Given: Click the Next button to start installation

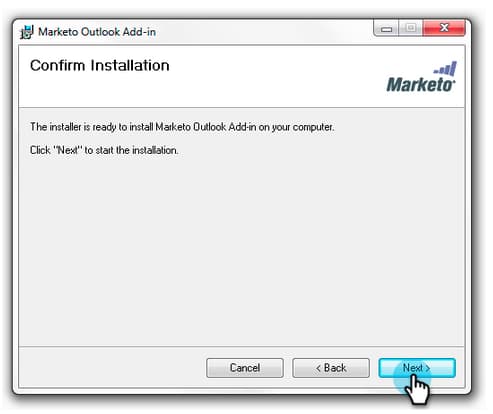Looking at the screenshot, I should (417, 368).
